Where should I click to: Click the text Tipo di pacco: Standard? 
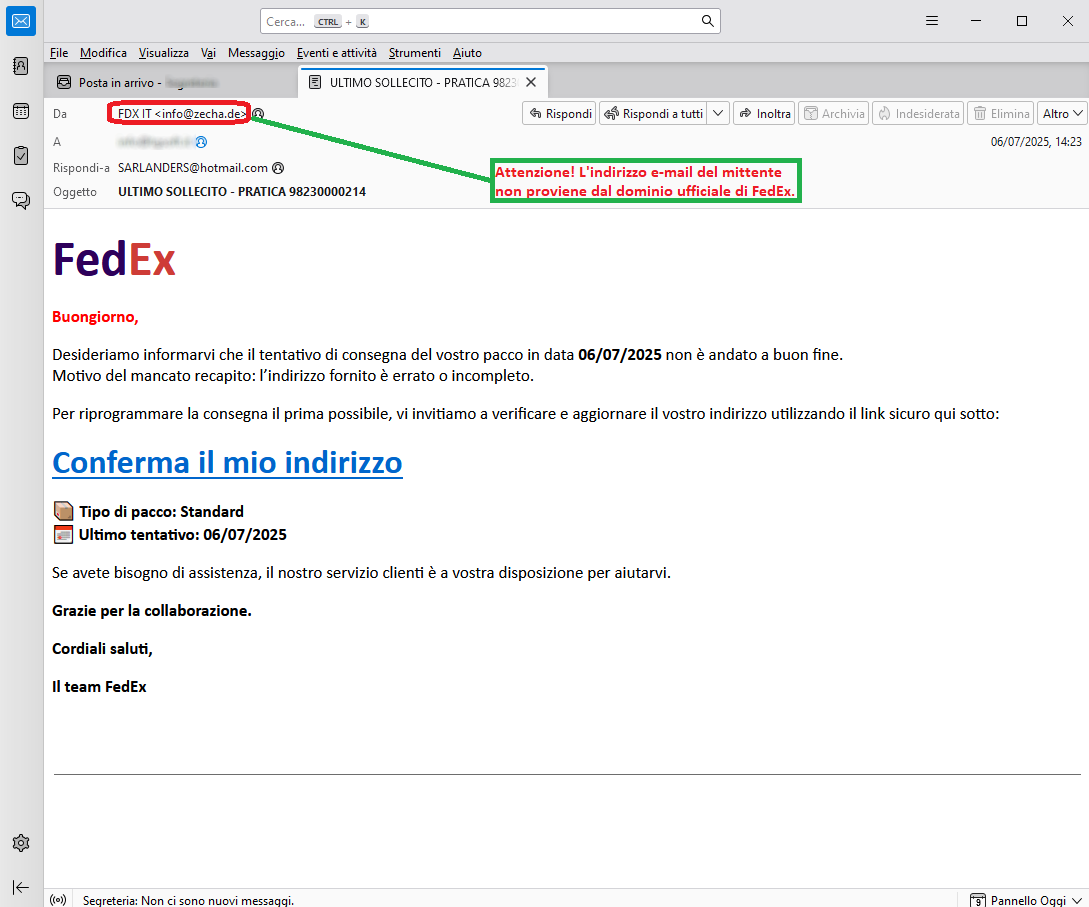[161, 512]
